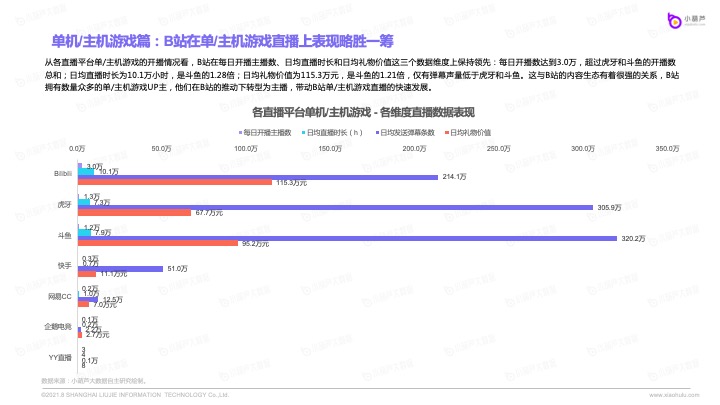The width and height of the screenshot is (720, 405).
Task: Click the Bilibili axis category label
Action: tap(62, 174)
